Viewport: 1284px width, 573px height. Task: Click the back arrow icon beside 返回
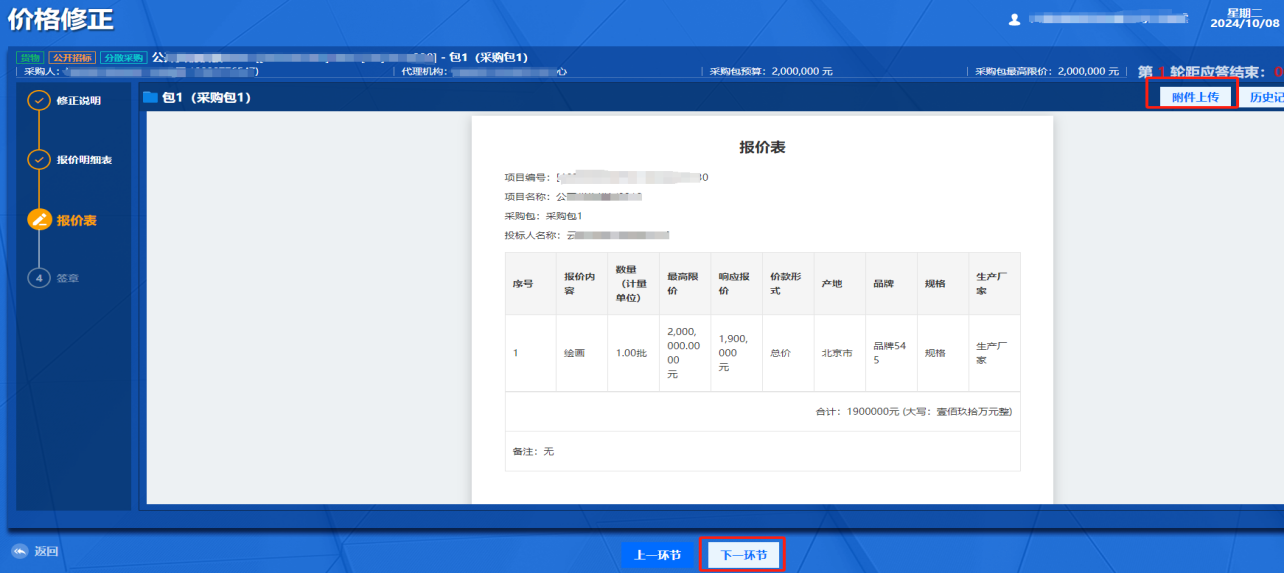19,552
